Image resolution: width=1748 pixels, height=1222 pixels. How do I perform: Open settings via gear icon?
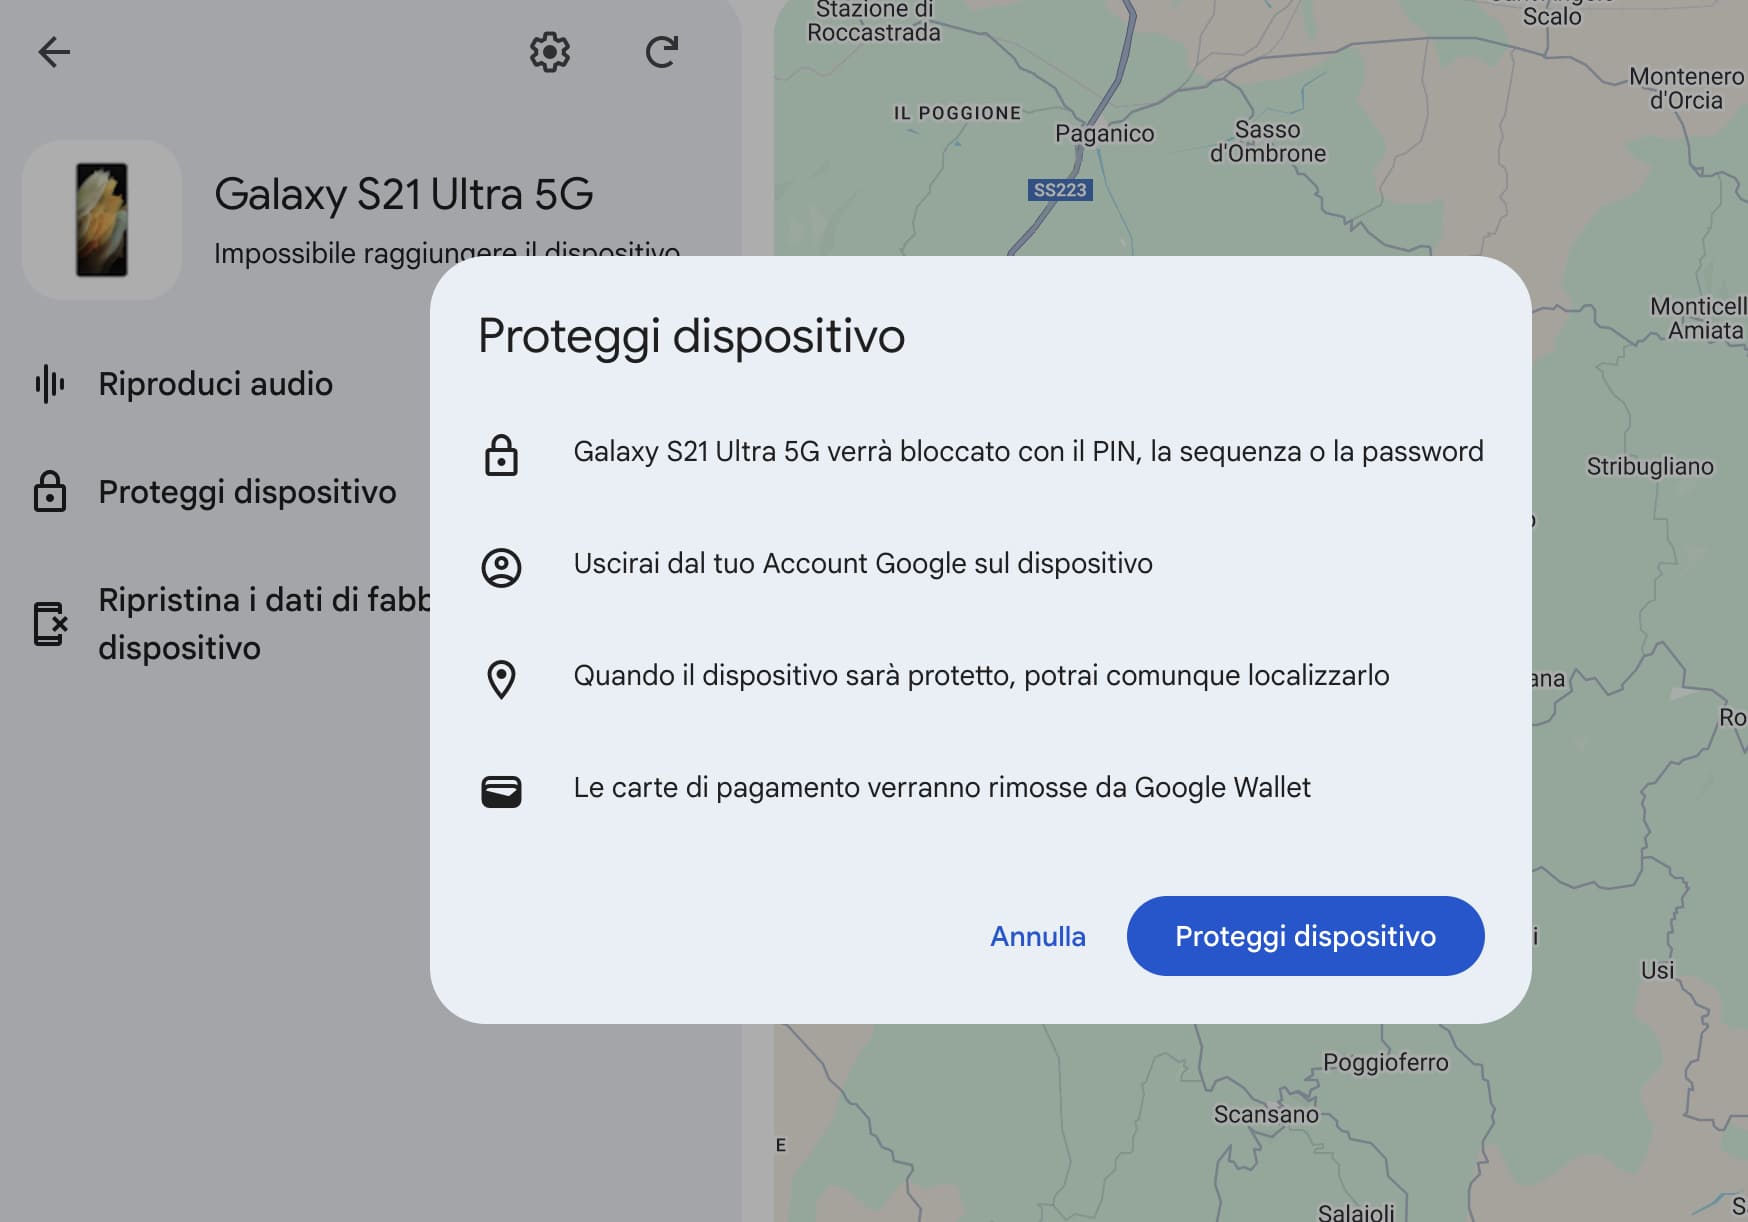(549, 52)
